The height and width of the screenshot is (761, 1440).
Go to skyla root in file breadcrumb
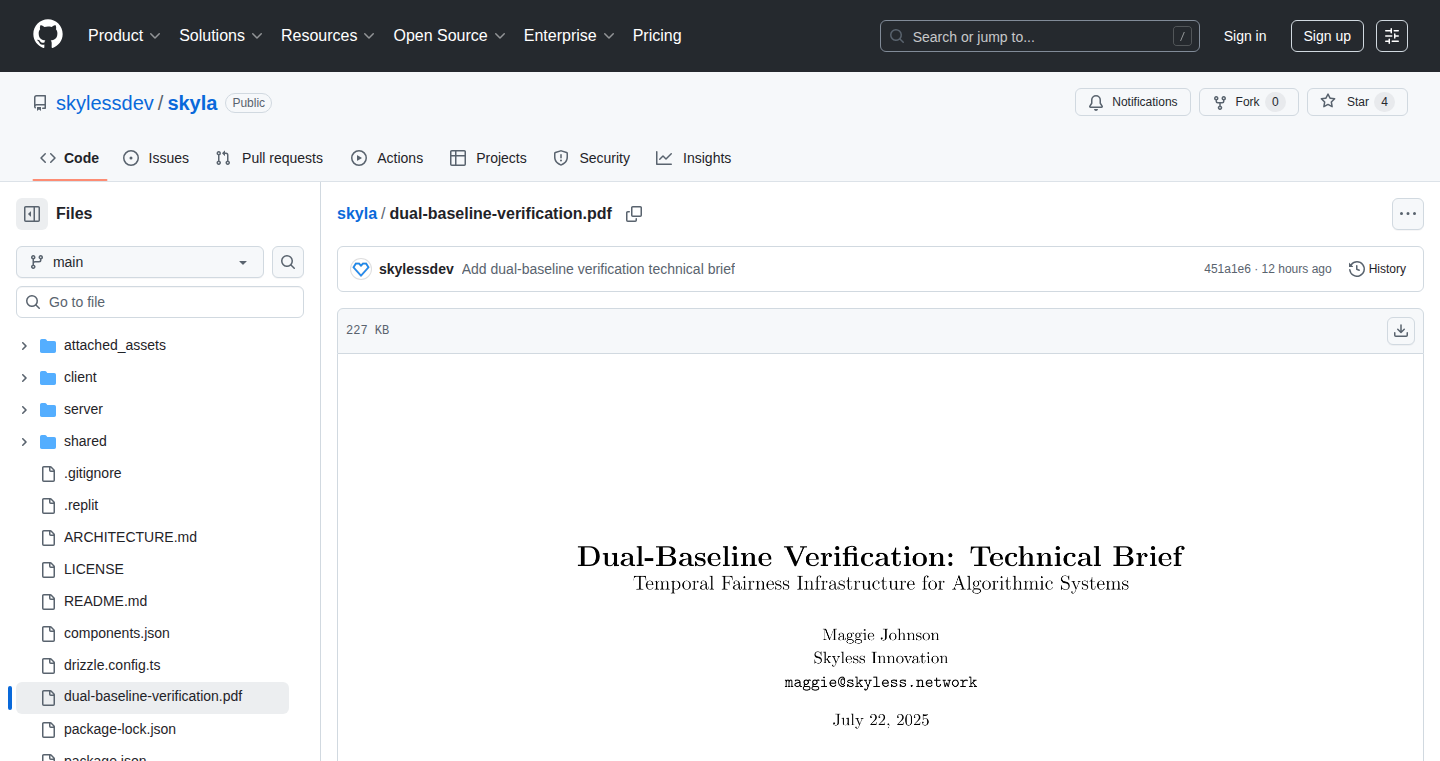(357, 213)
